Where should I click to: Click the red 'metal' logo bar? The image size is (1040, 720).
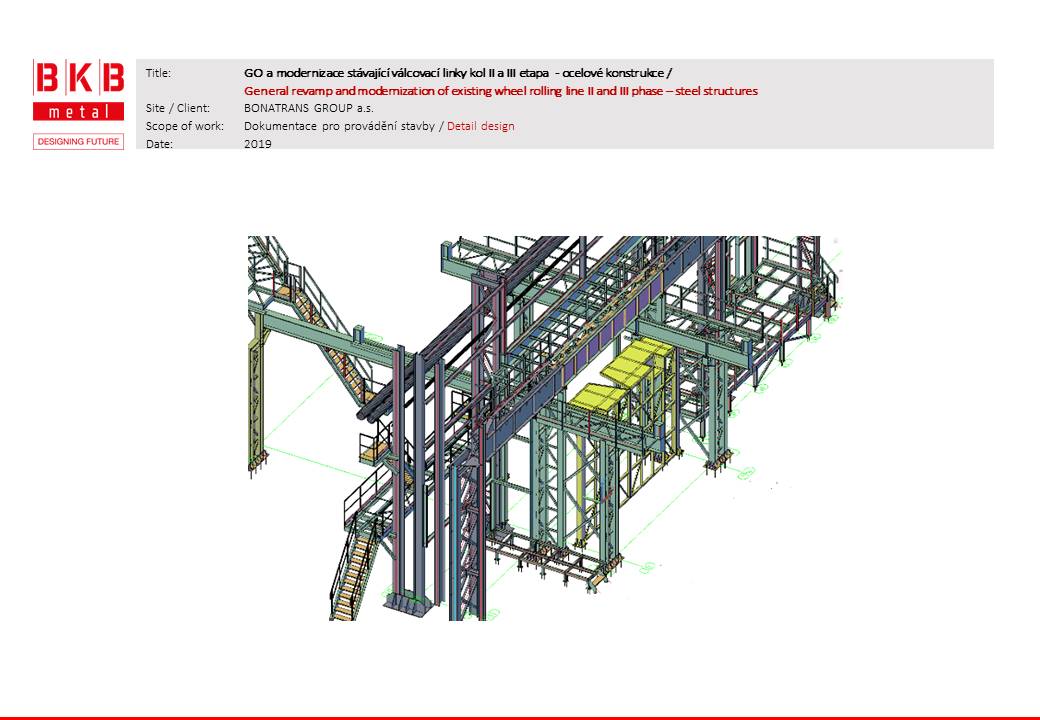(79, 111)
